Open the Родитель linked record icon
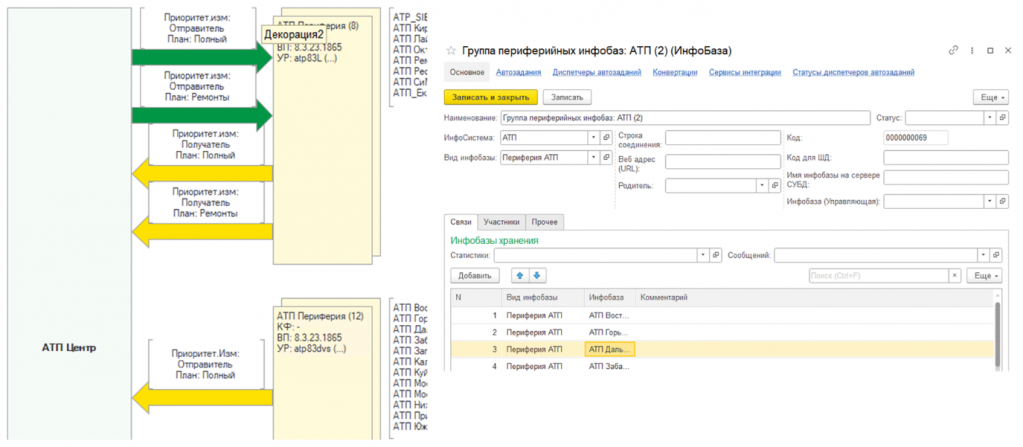The height and width of the screenshot is (447, 1023). coord(774,185)
